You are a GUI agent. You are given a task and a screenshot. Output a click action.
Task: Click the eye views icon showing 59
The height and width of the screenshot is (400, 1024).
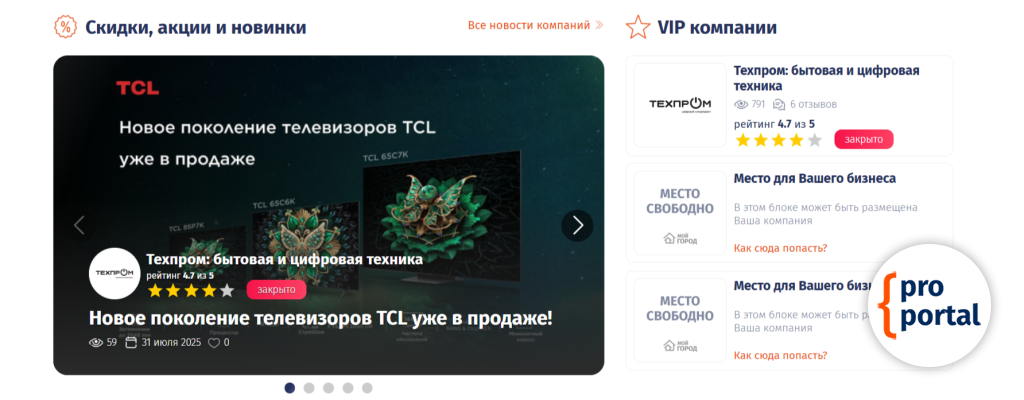(96, 342)
